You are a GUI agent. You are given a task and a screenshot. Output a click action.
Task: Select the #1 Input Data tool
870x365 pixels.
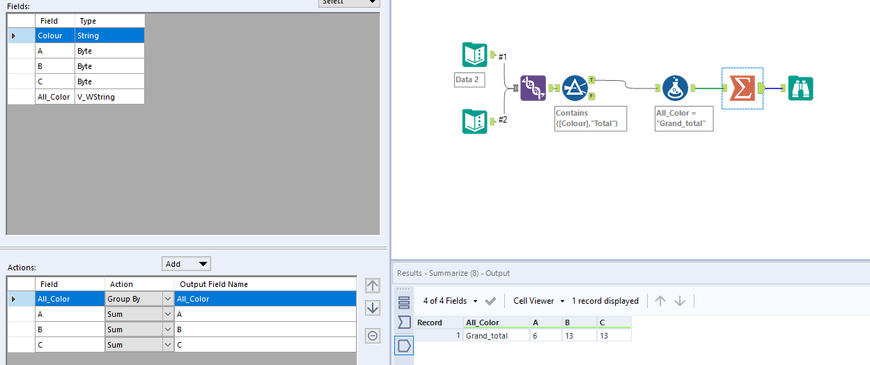pos(474,55)
